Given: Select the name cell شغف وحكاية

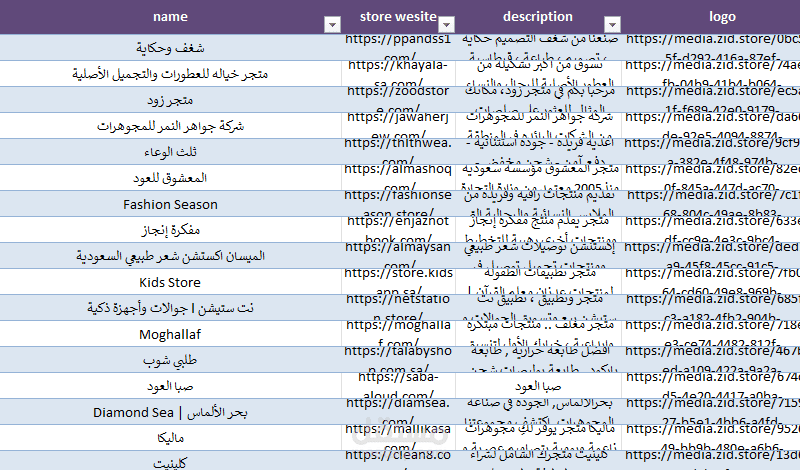Looking at the screenshot, I should (170, 47).
